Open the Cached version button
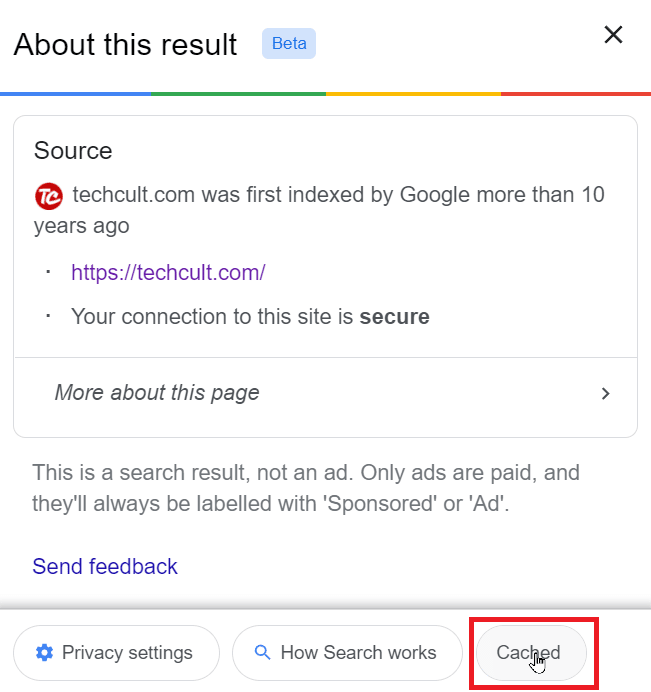 (532, 653)
